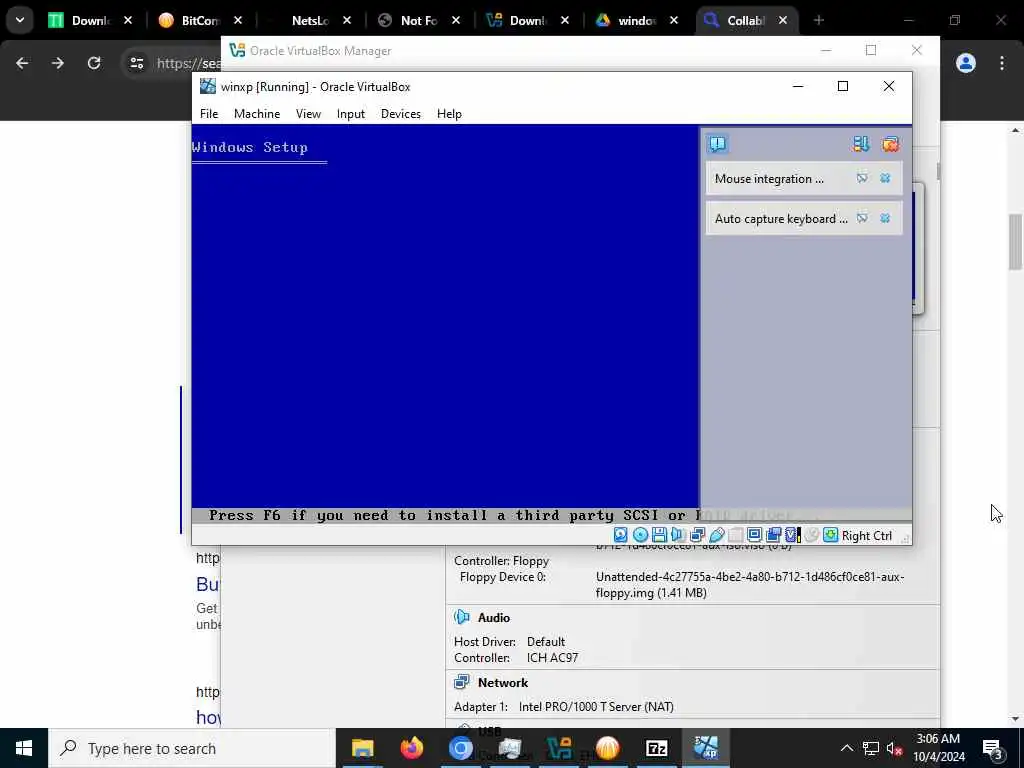Open the browser profile avatar
The height and width of the screenshot is (768, 1024).
coord(966,63)
